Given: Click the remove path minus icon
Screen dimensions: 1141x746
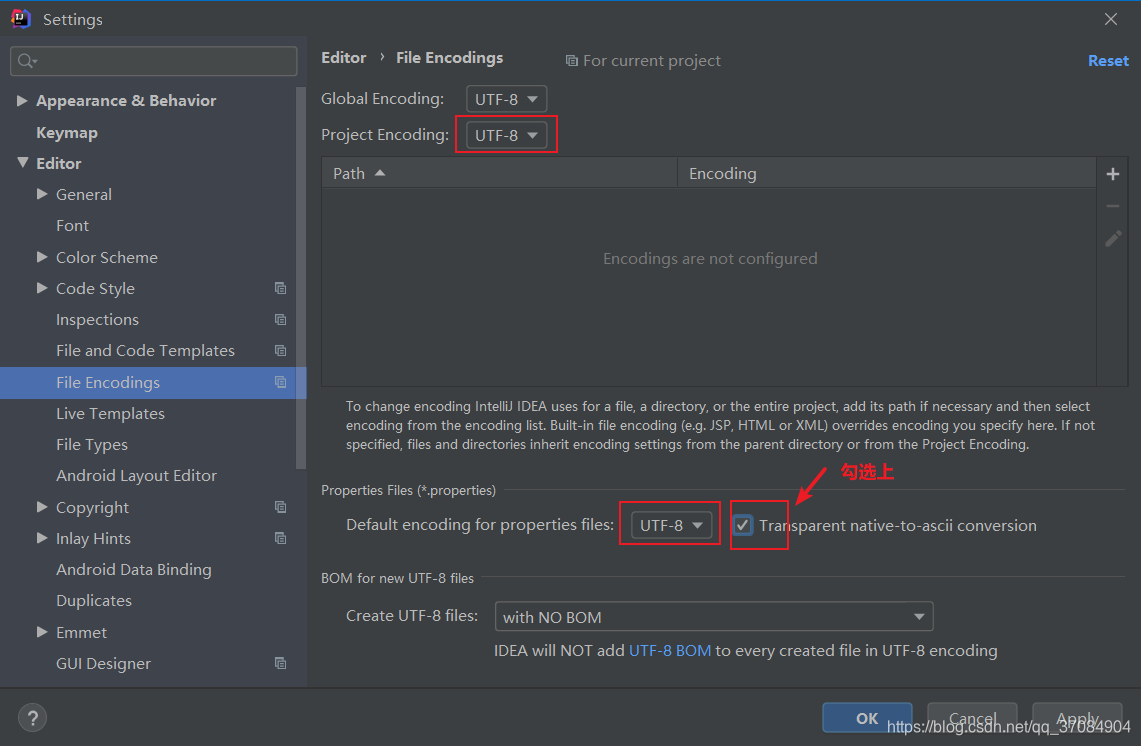Looking at the screenshot, I should tap(1113, 206).
